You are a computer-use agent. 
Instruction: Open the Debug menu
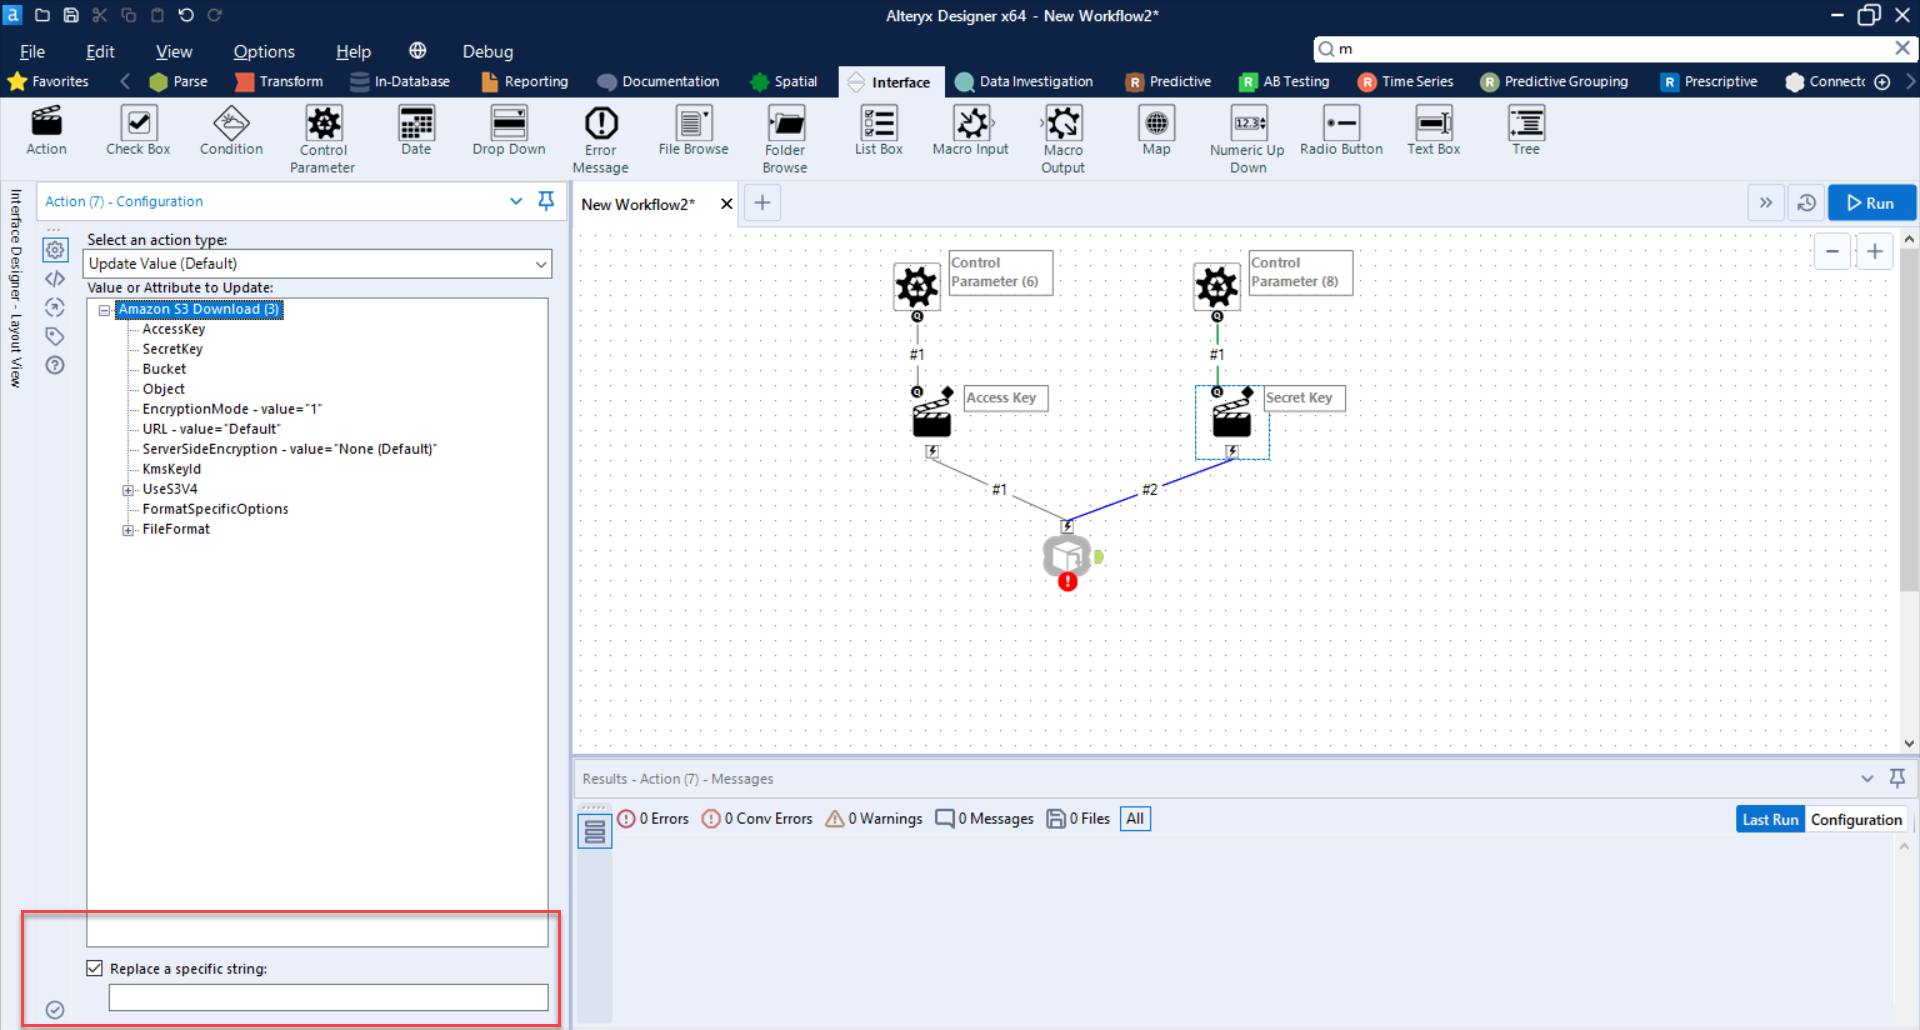tap(487, 51)
